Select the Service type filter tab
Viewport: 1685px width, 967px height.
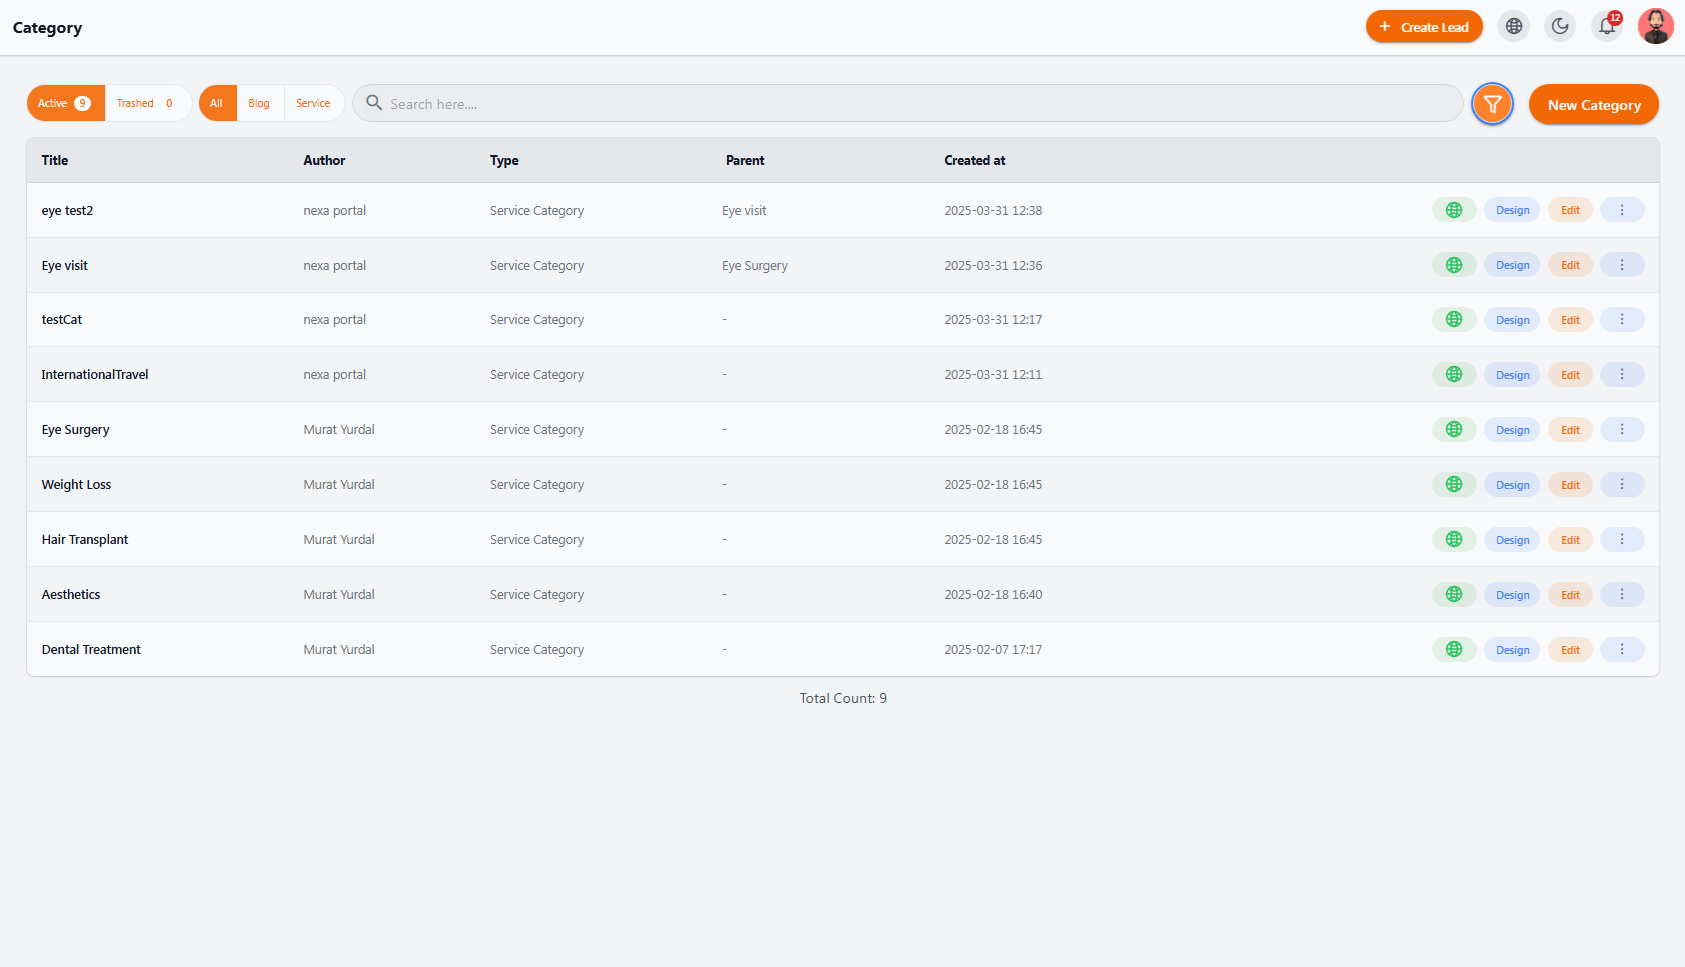point(314,103)
